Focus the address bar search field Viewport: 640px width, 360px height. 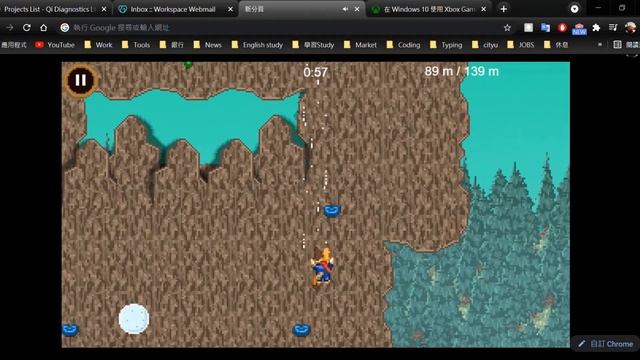click(x=282, y=27)
